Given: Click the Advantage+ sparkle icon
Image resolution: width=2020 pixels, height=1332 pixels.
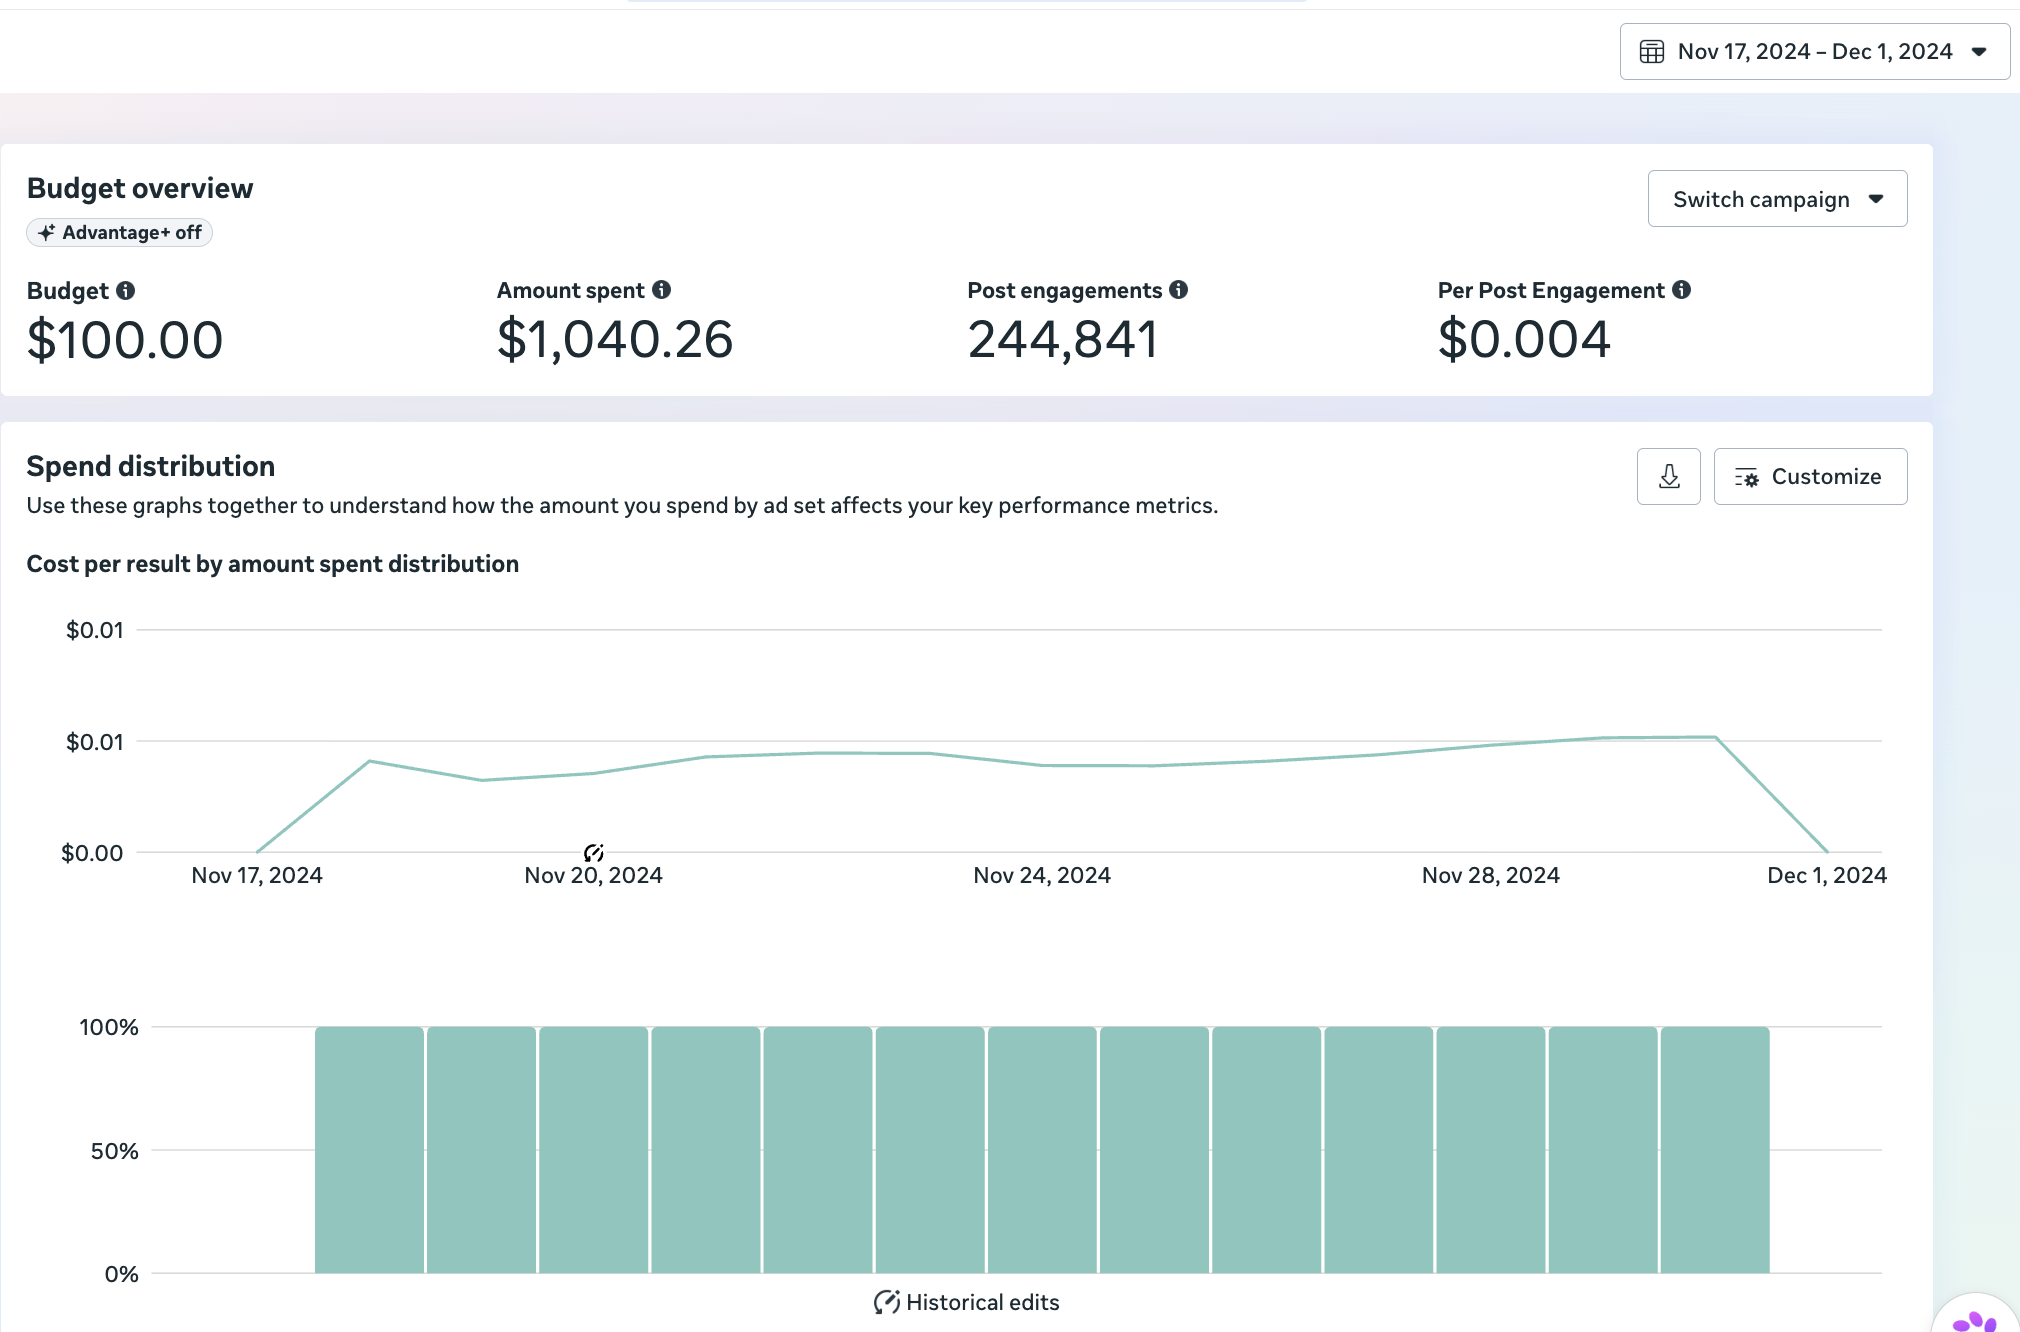Looking at the screenshot, I should click(x=46, y=233).
